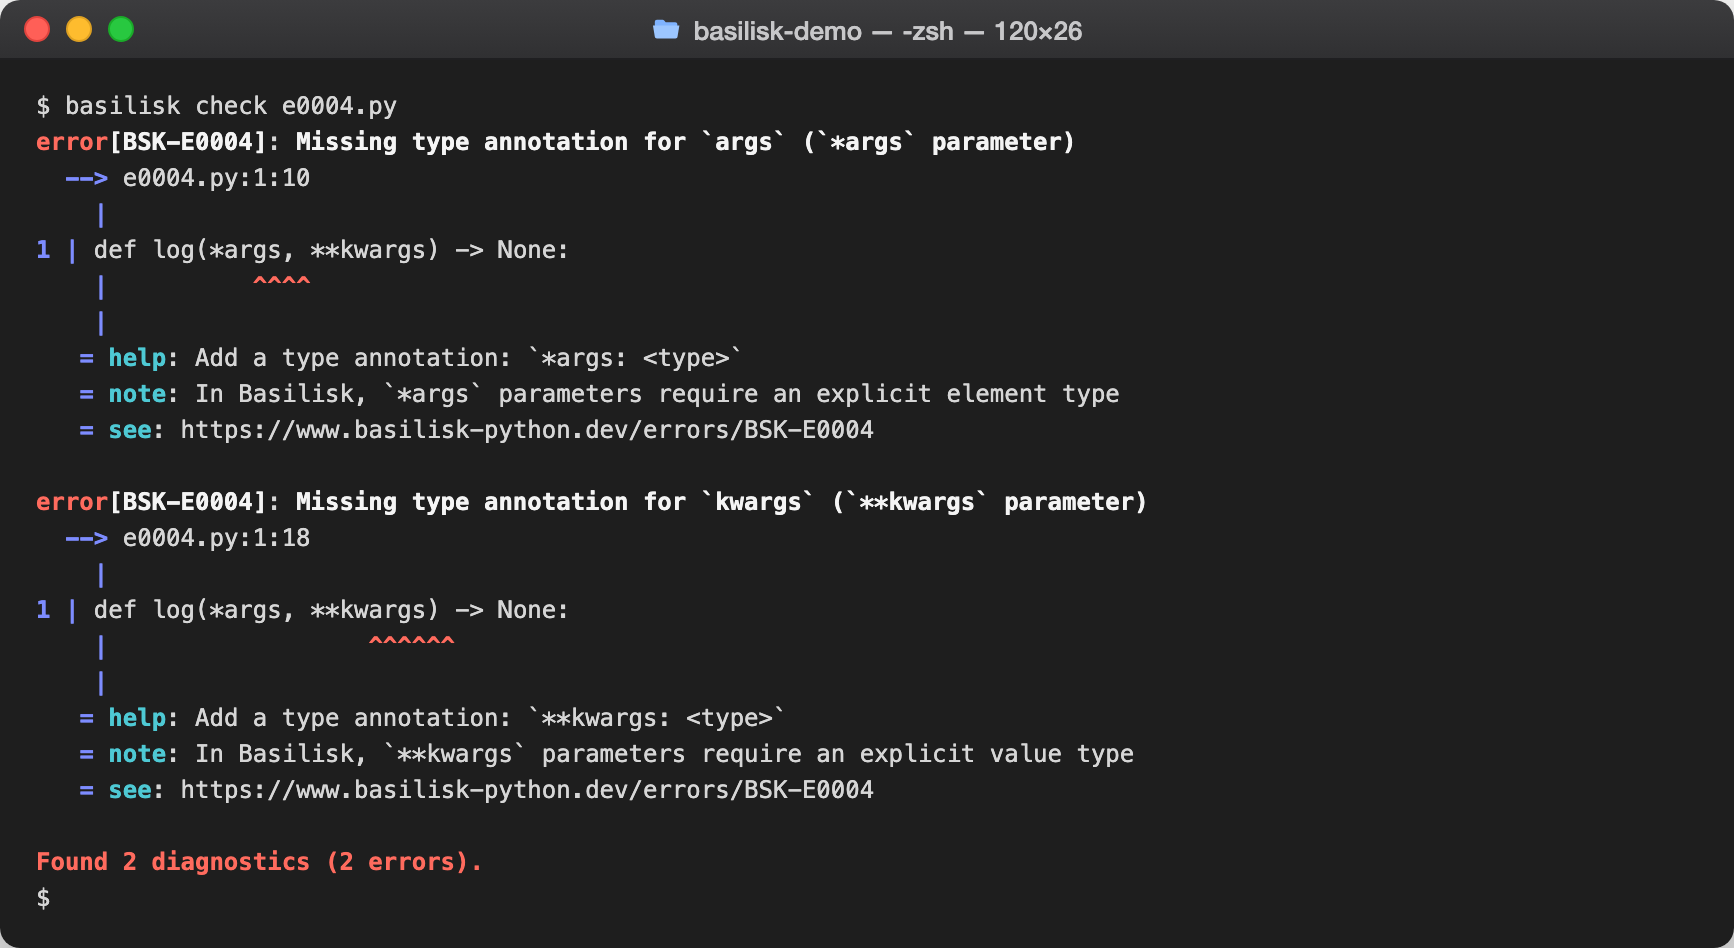Click the yellow minimize window button

pyautogui.click(x=79, y=30)
